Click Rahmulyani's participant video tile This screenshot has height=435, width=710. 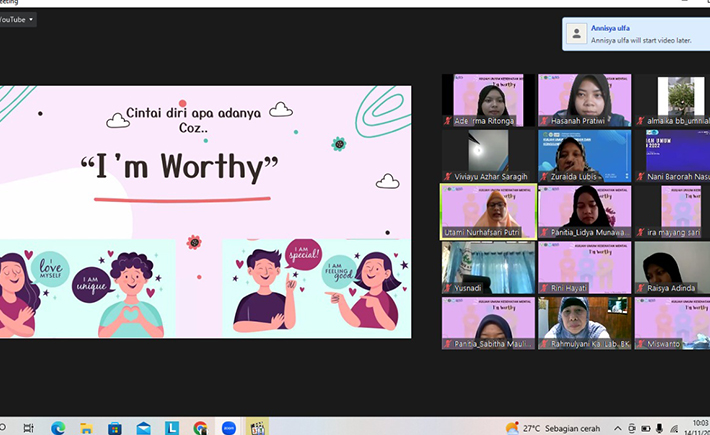[584, 322]
